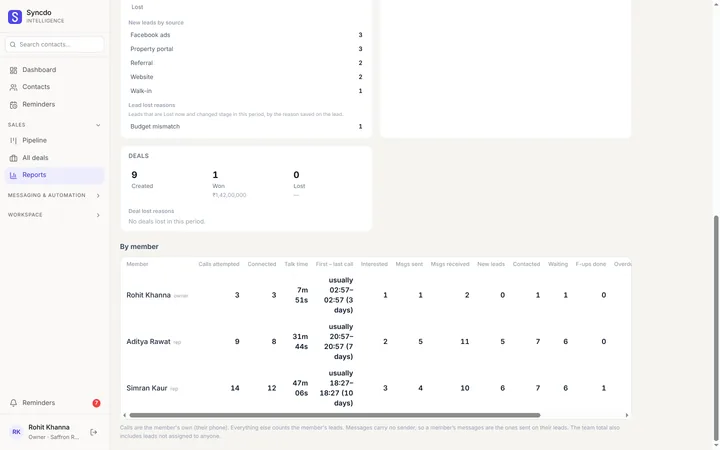Click the 0 Lost deals figure
Screen dimensions: 720x450
pos(296,175)
